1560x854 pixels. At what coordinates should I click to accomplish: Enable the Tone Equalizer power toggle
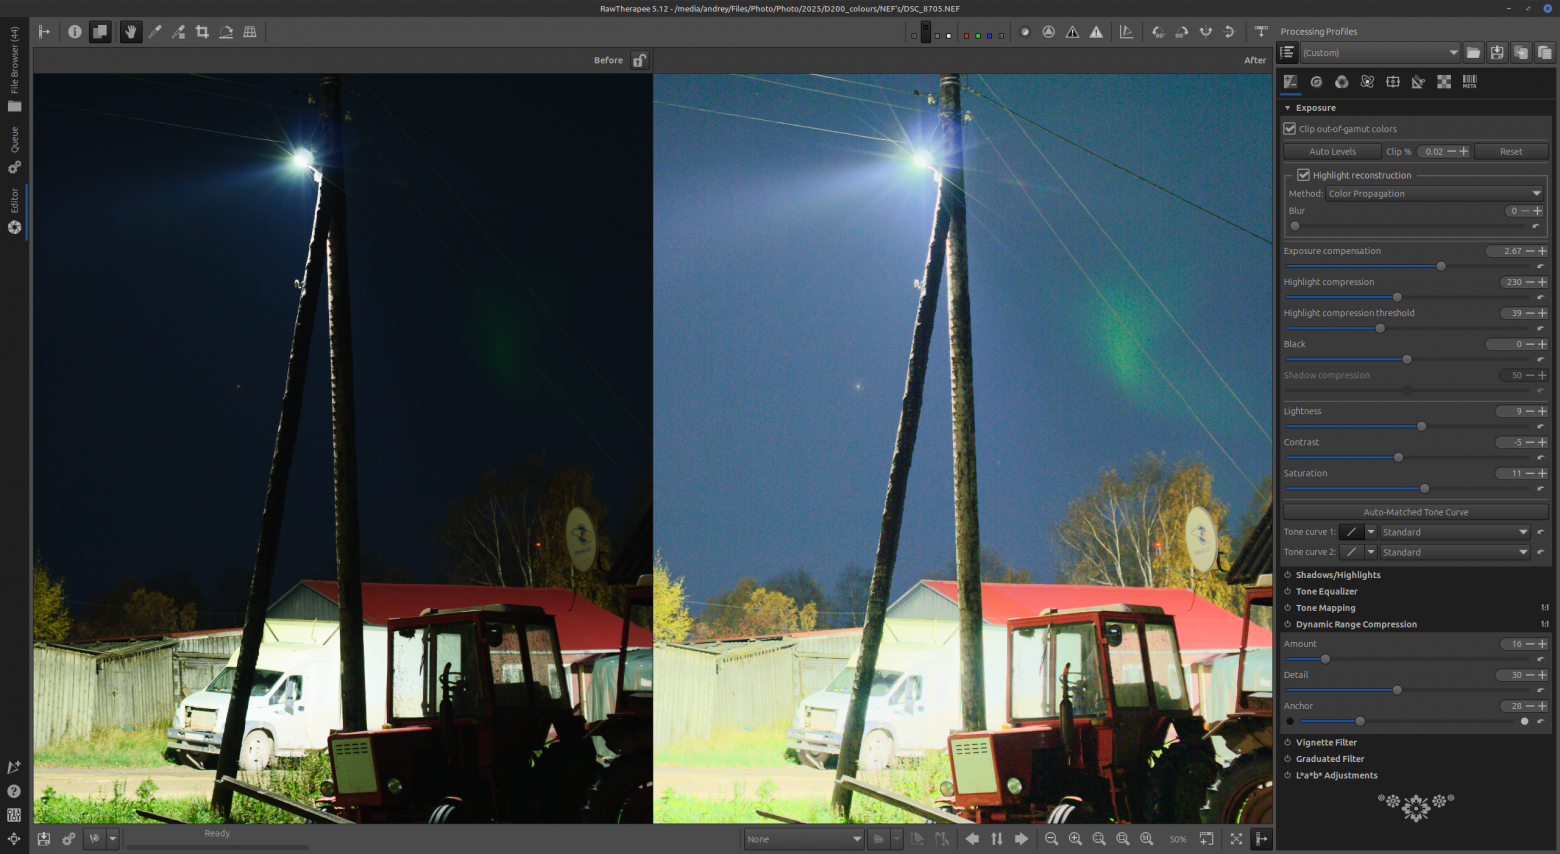[x=1288, y=591]
